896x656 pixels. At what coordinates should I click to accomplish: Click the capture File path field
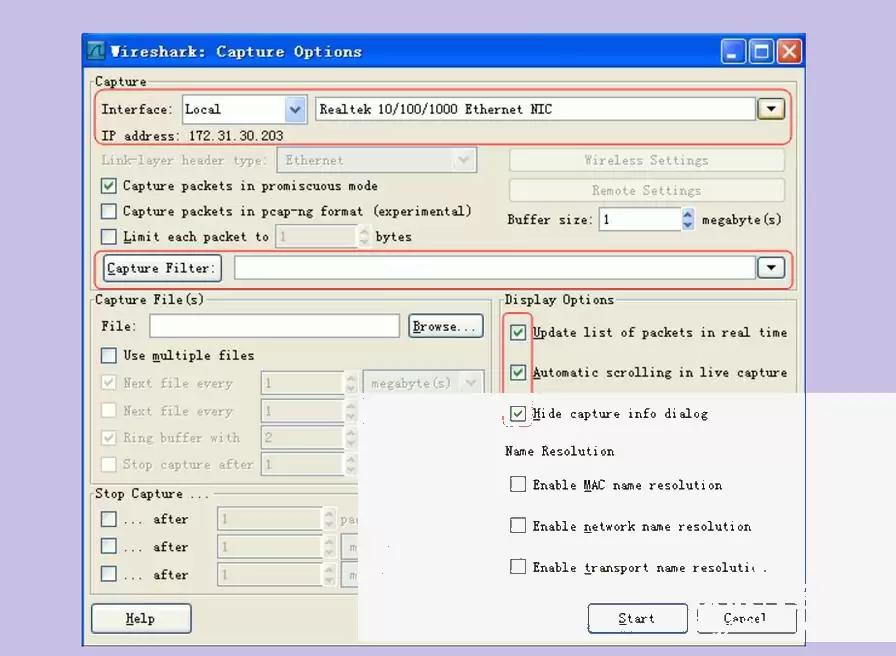[274, 326]
